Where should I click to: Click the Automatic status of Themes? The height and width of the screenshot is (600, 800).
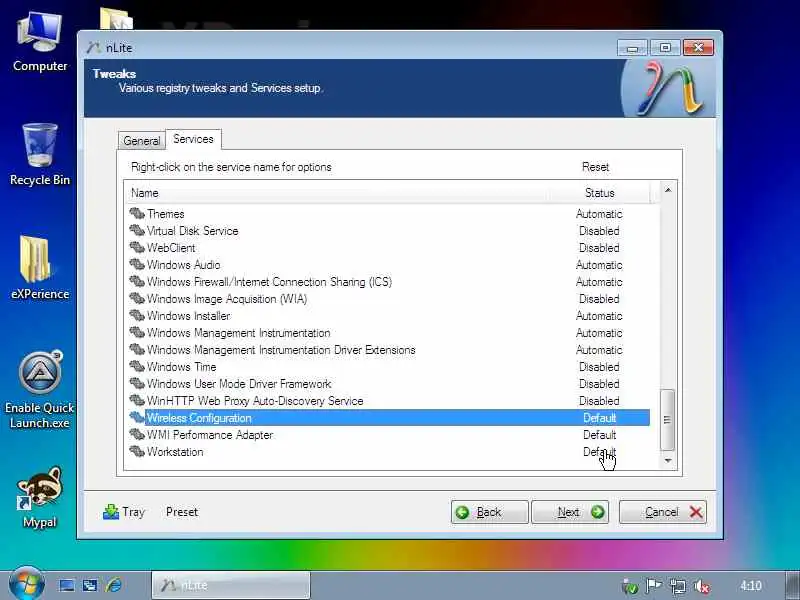tap(599, 214)
